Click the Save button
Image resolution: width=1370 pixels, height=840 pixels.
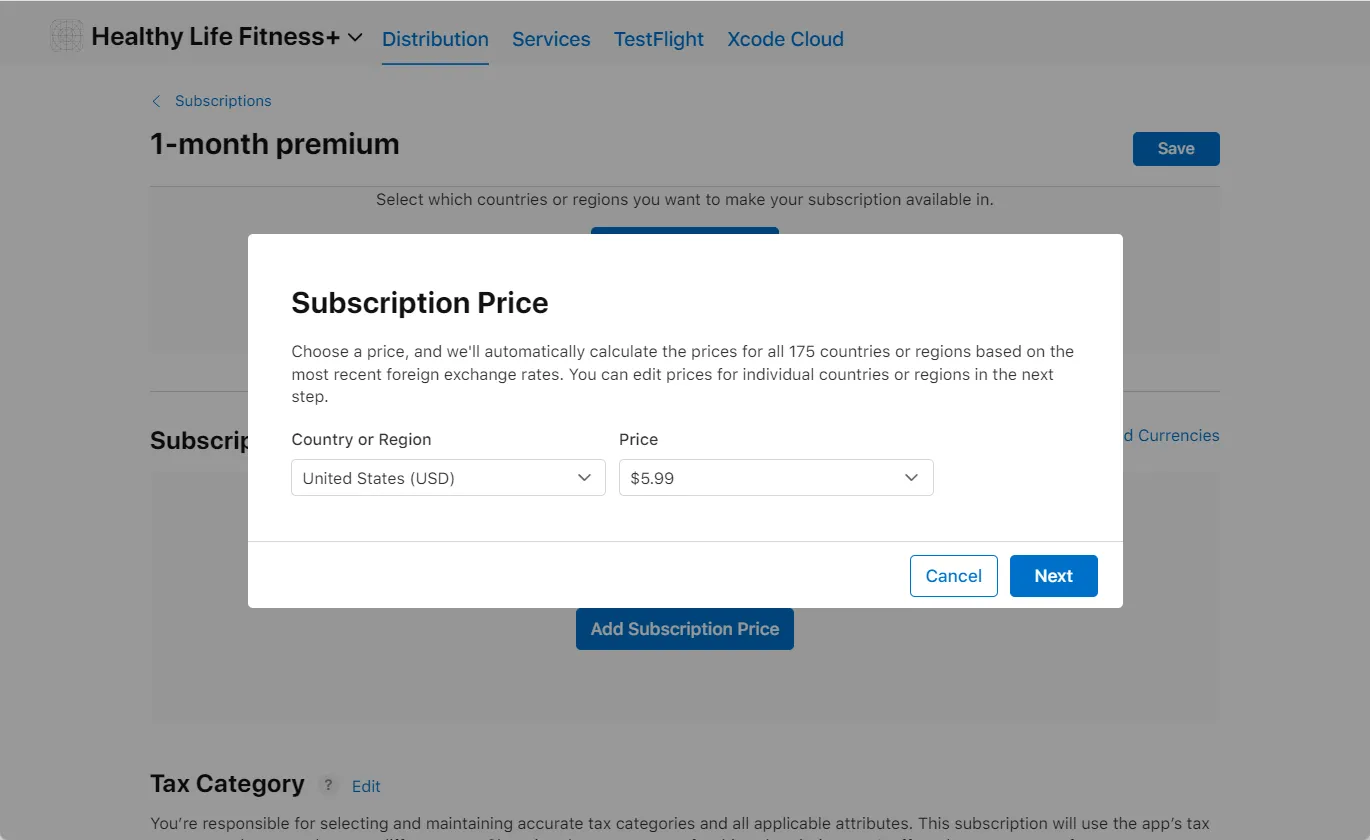[x=1176, y=148]
